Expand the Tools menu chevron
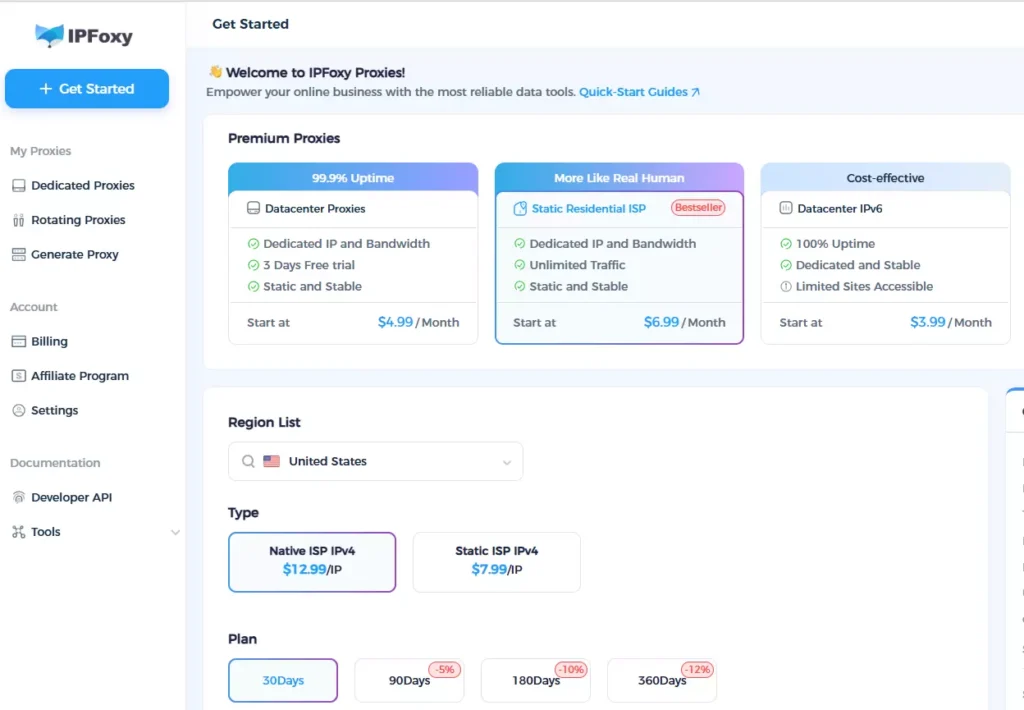1024x710 pixels. point(176,533)
